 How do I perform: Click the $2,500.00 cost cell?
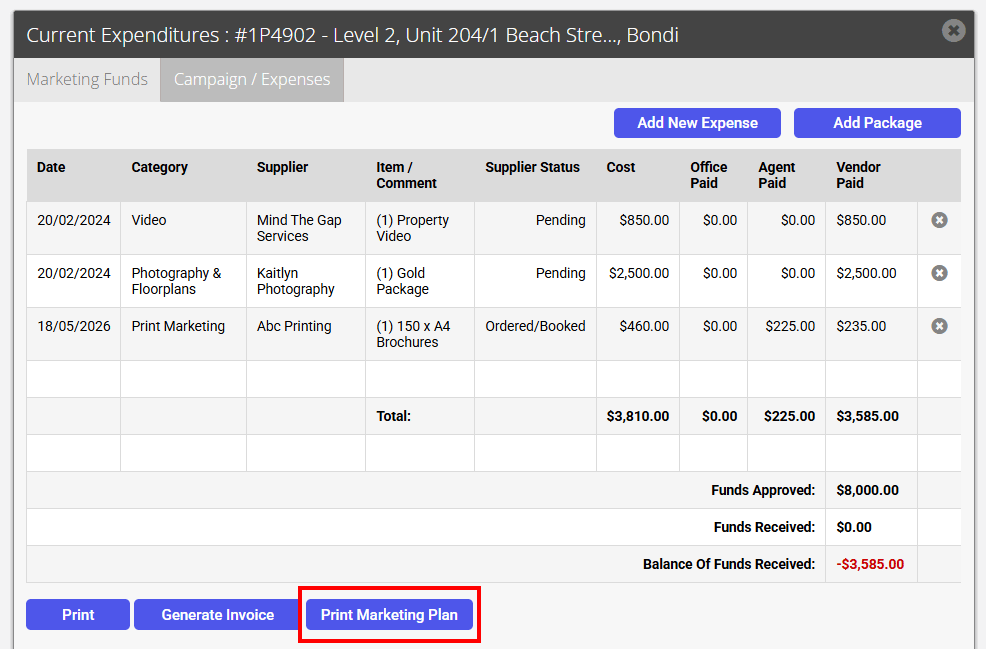tap(638, 281)
